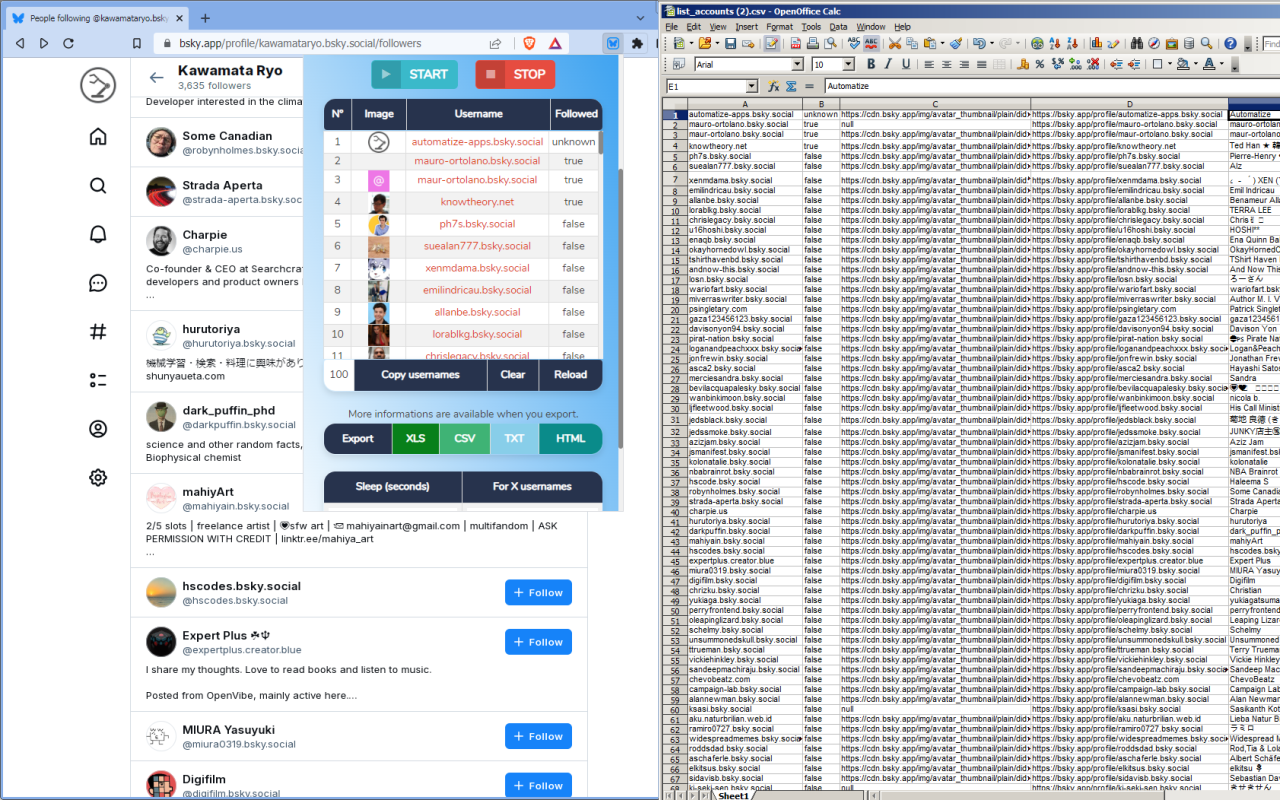
Task: Toggle Edit File mode in Calc
Action: tap(772, 44)
